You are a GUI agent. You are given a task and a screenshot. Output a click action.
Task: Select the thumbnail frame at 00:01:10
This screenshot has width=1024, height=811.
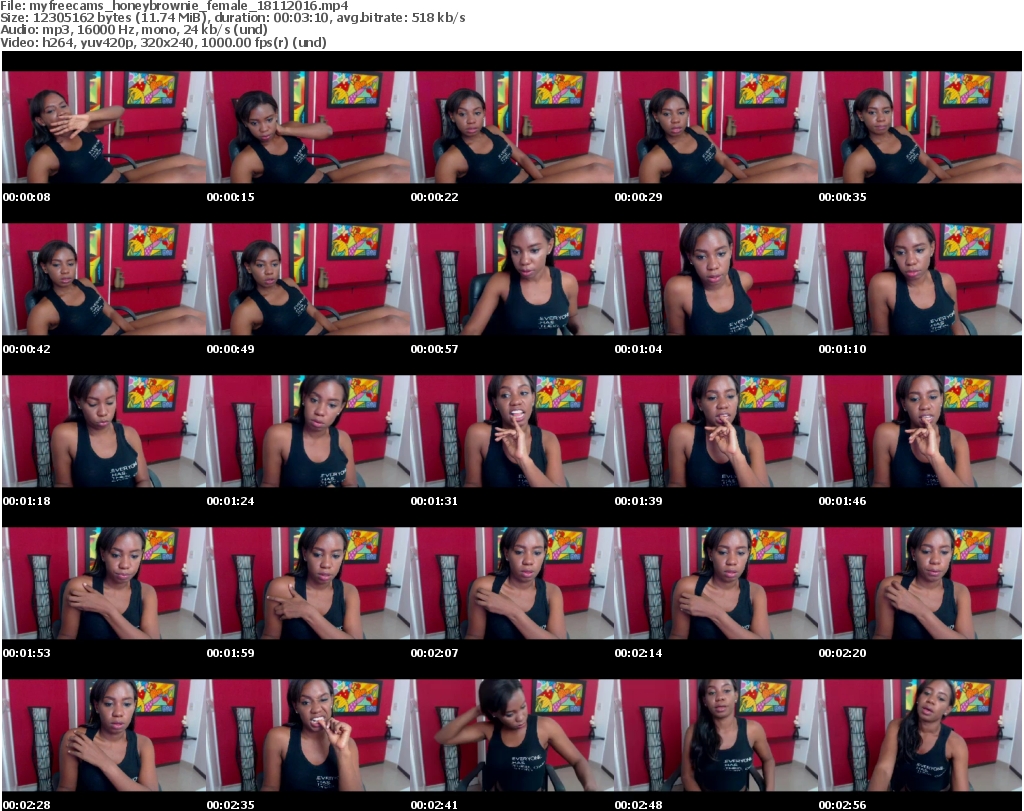pyautogui.click(x=920, y=279)
